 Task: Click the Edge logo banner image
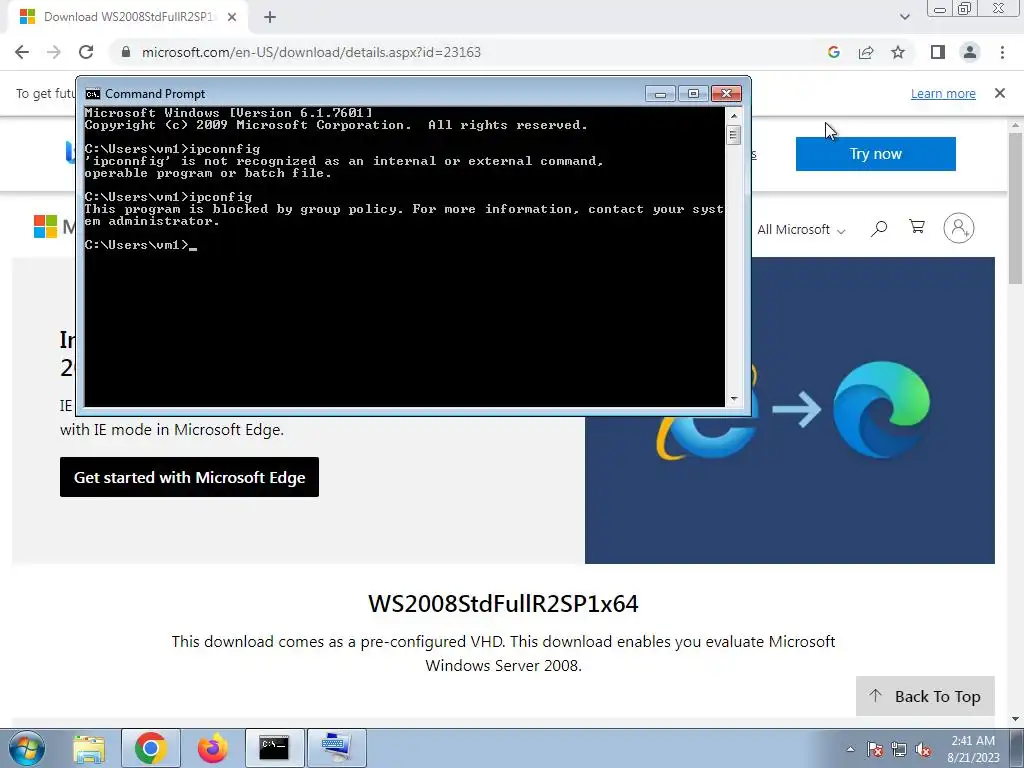[882, 409]
